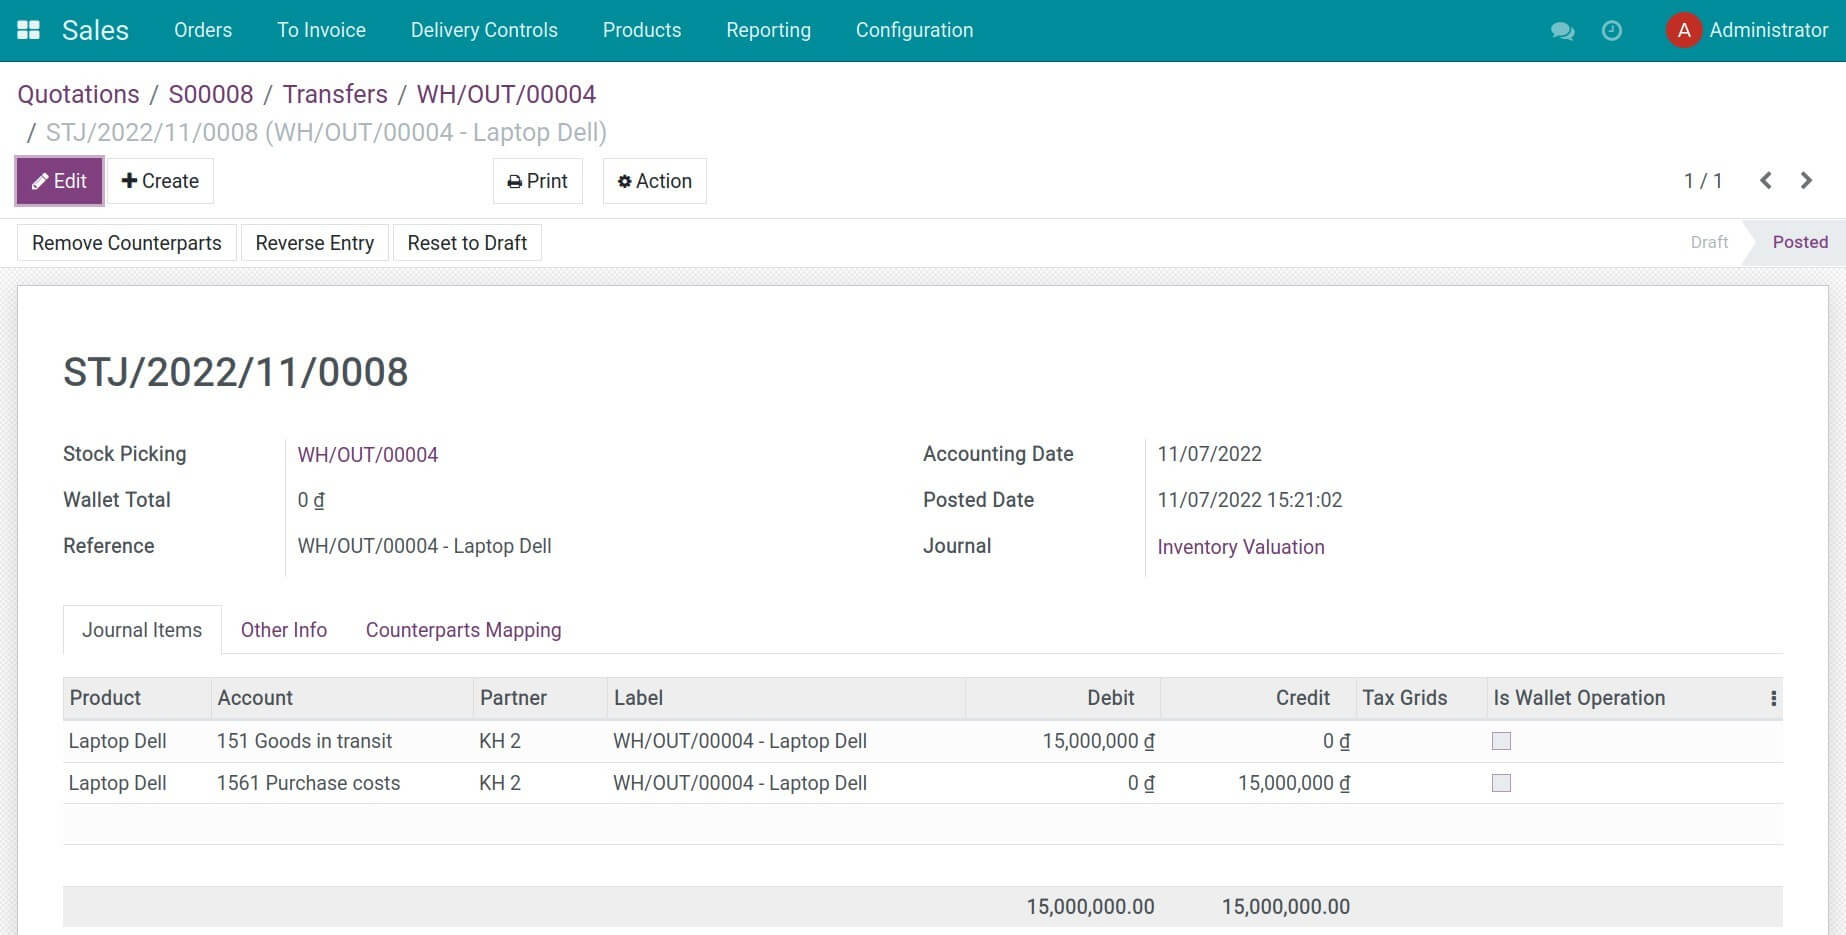1846x935 pixels.
Task: Open the Inventory Valuation journal link
Action: point(1240,547)
